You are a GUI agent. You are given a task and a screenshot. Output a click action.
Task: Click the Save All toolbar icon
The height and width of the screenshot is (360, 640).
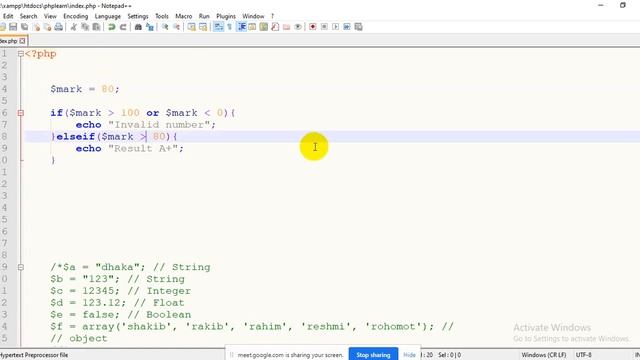point(24,27)
